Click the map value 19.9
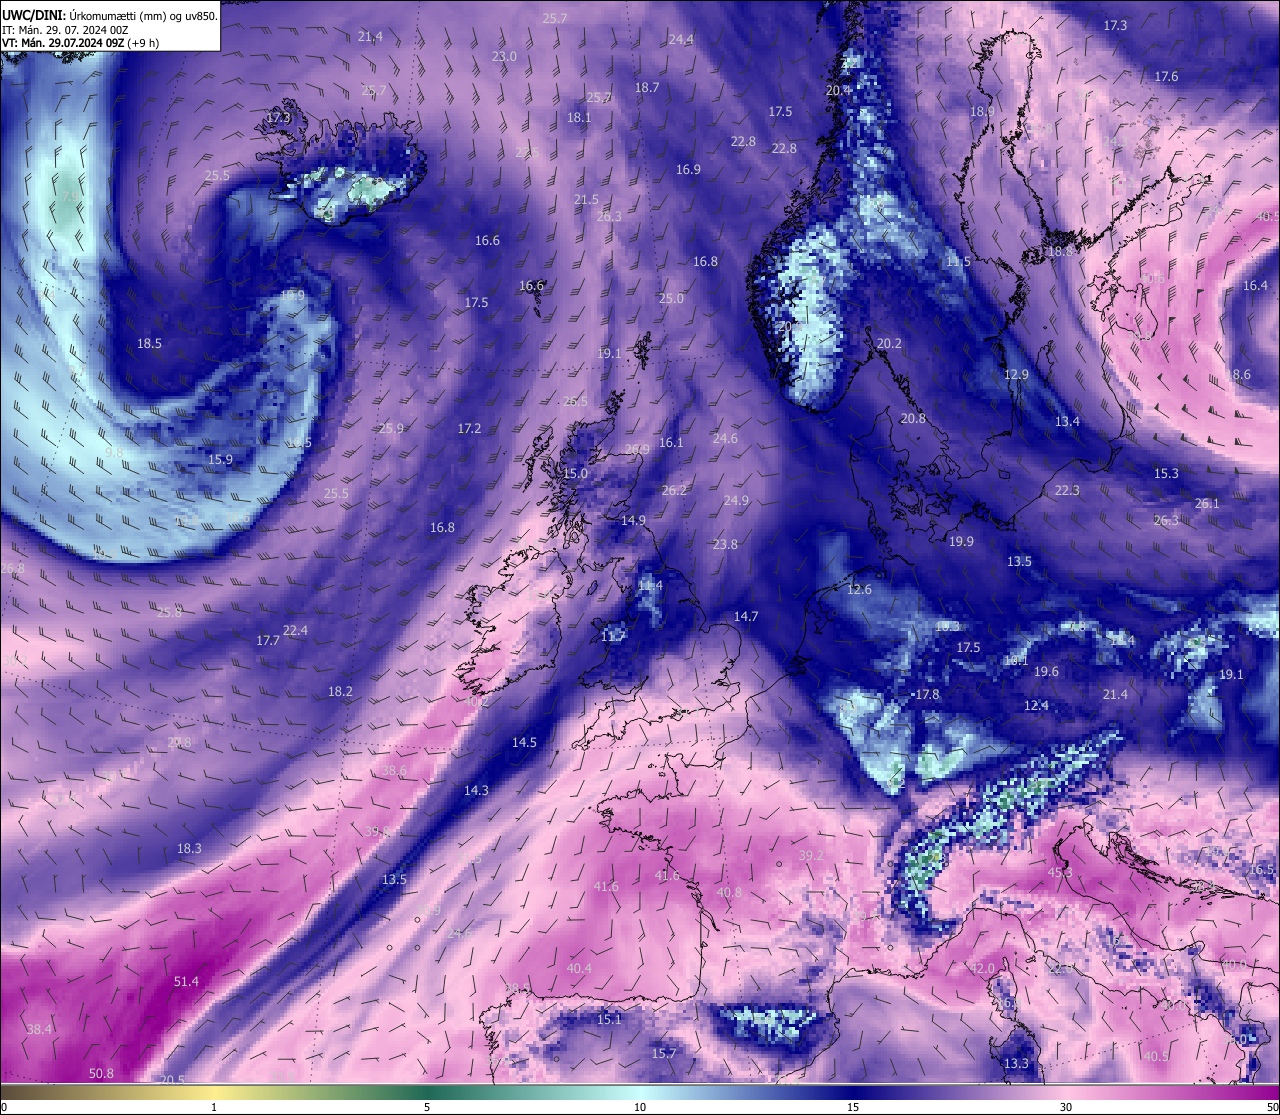This screenshot has height=1115, width=1280. coord(961,541)
